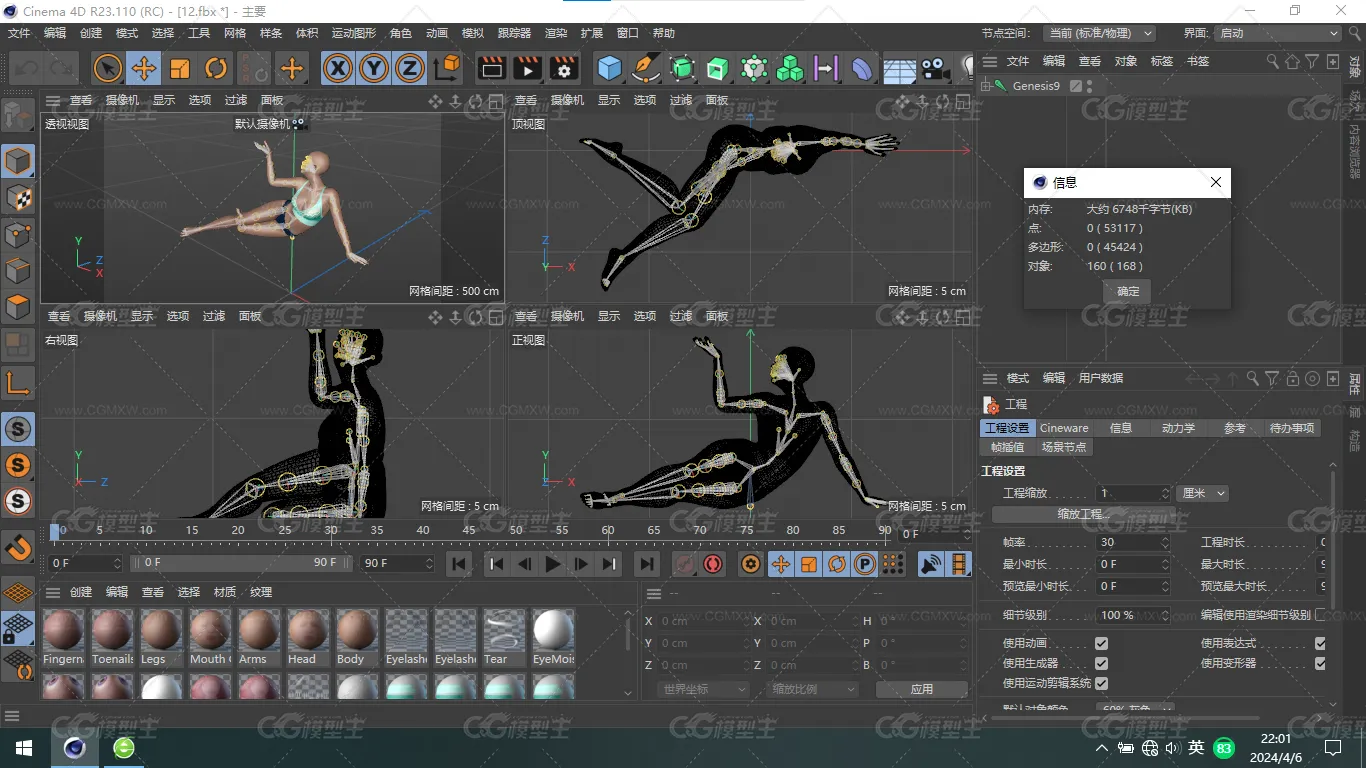Open render settings gear clapperboard icon
The image size is (1366, 768).
(564, 68)
